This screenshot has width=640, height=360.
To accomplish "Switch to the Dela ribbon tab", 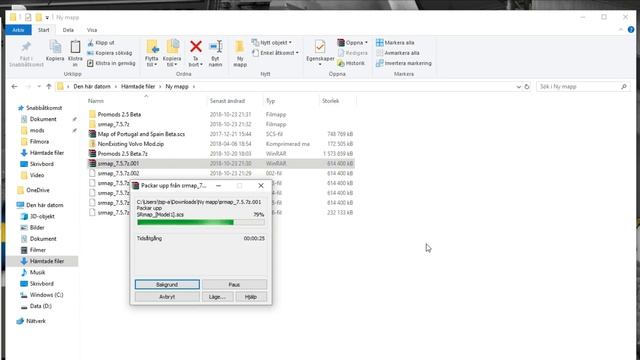I will point(68,30).
